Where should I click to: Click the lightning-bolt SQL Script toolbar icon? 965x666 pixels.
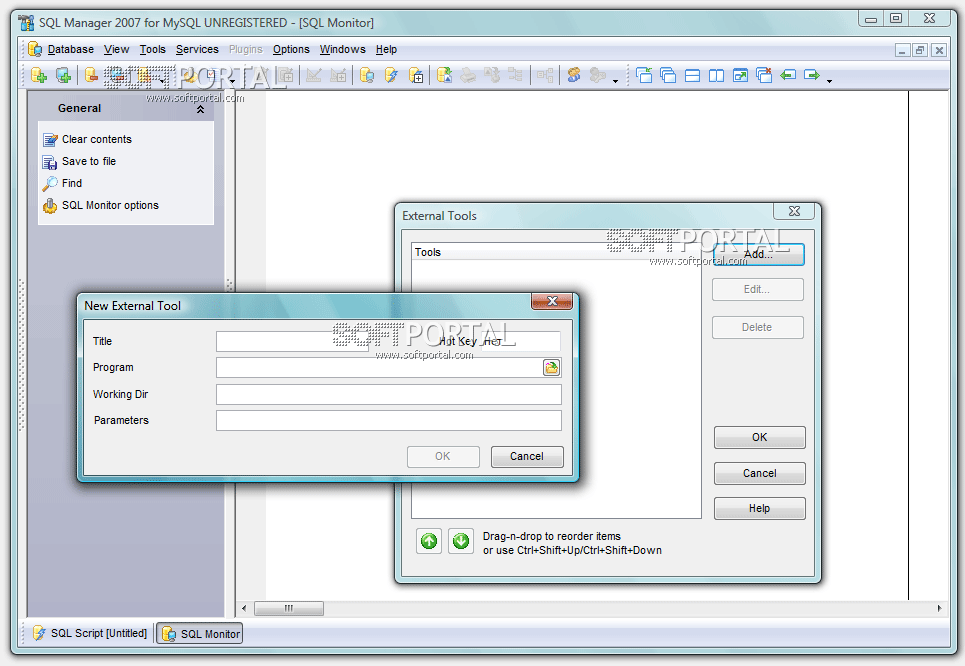pyautogui.click(x=391, y=75)
